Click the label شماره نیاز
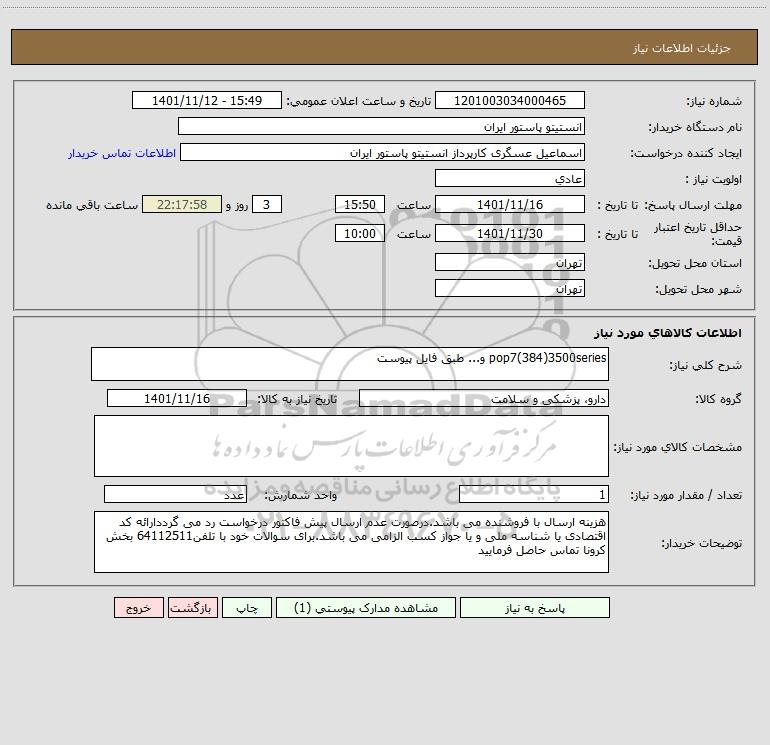770x745 pixels. (x=714, y=102)
